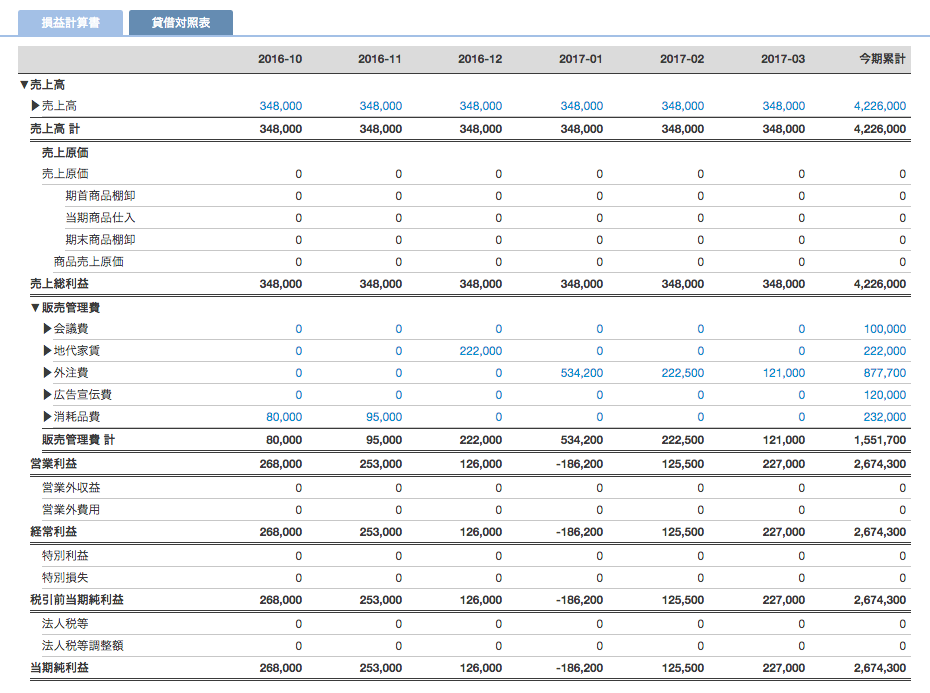The width and height of the screenshot is (930, 693).
Task: Click the 売上高 計 row label
Action: pos(55,129)
